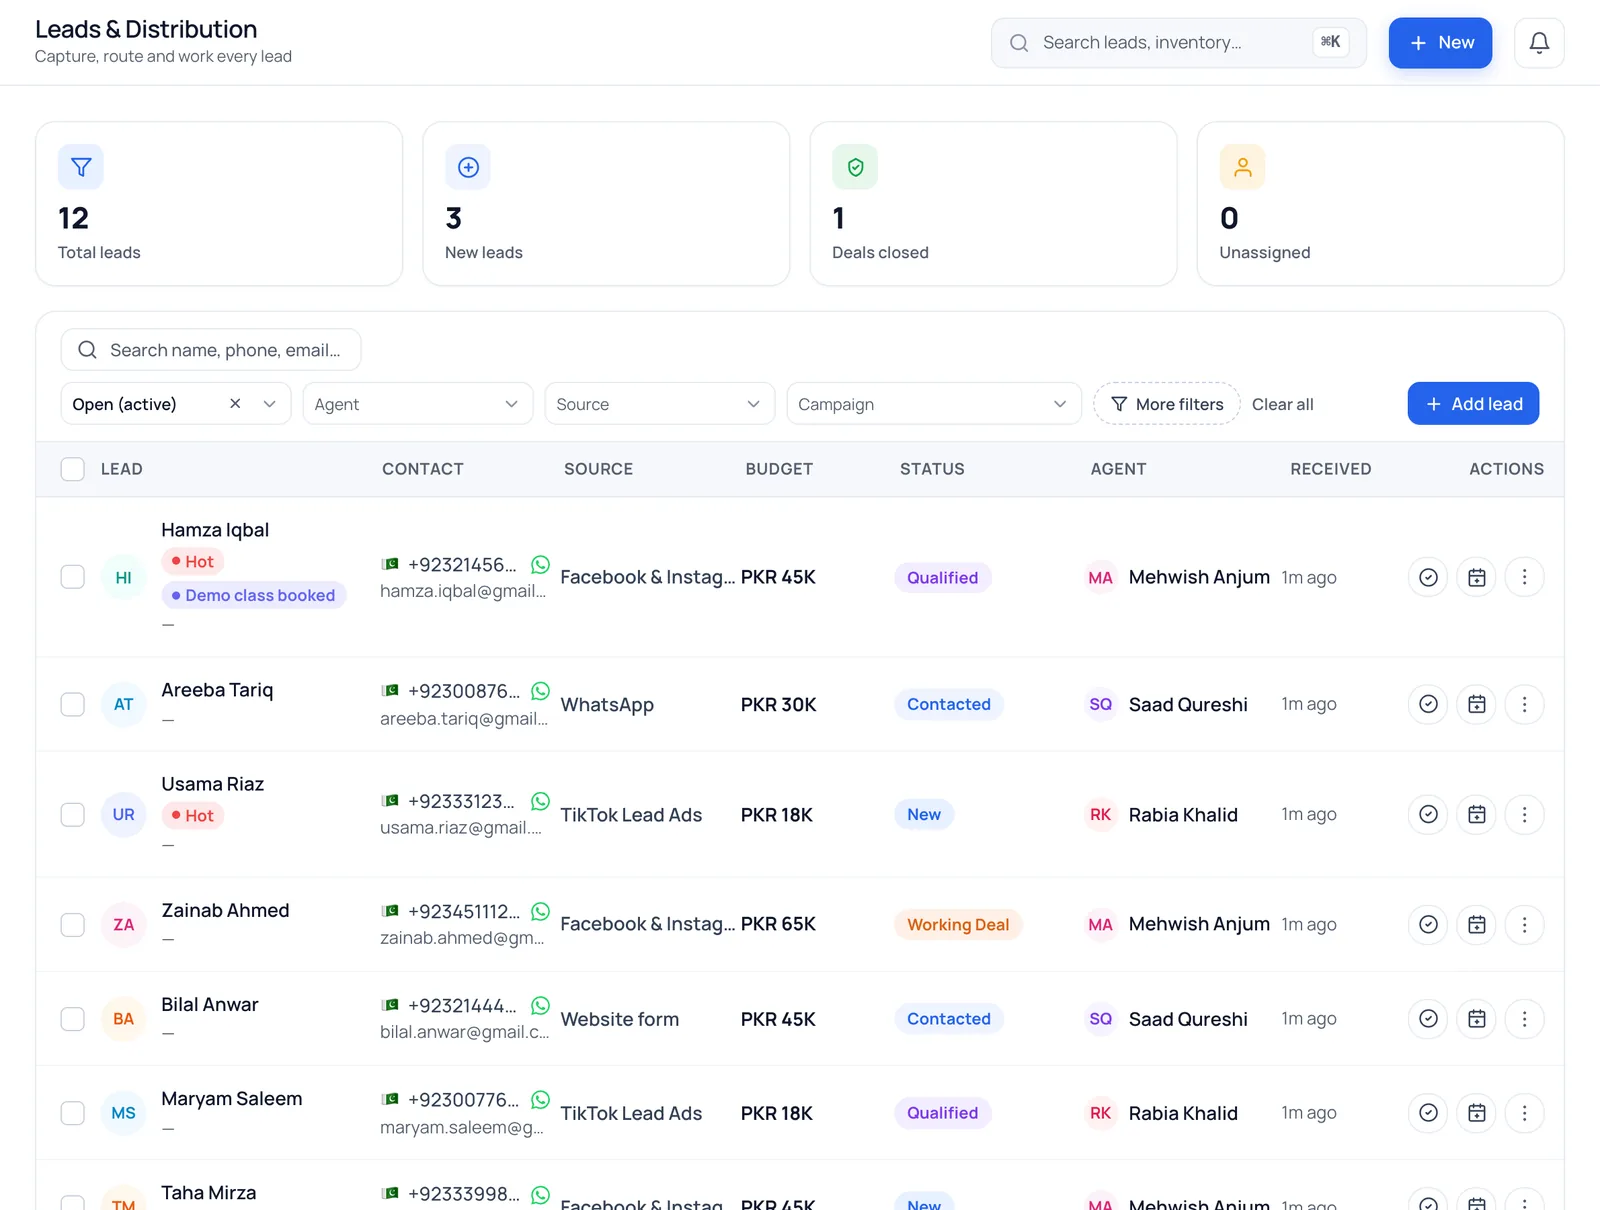Open the calendar action for Areeba Tariq

click(1476, 704)
